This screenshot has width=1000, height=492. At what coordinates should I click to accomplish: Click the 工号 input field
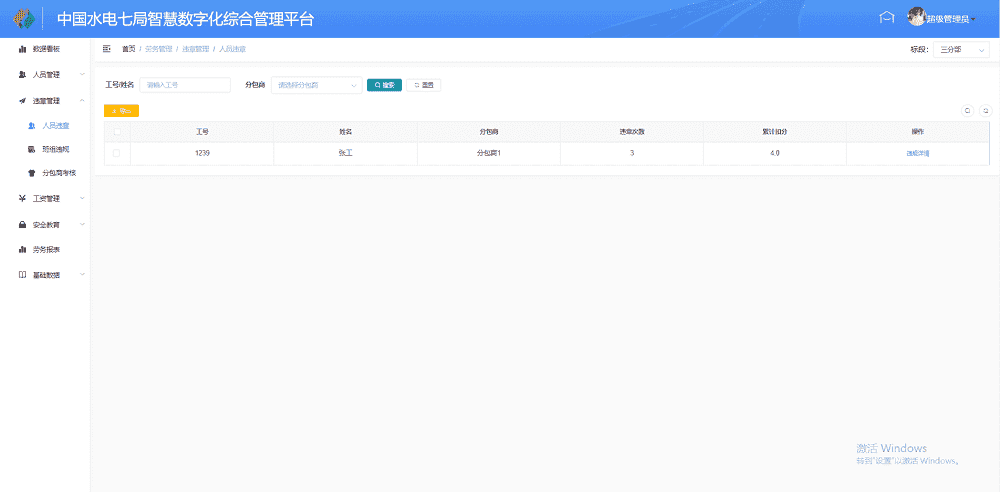(185, 85)
